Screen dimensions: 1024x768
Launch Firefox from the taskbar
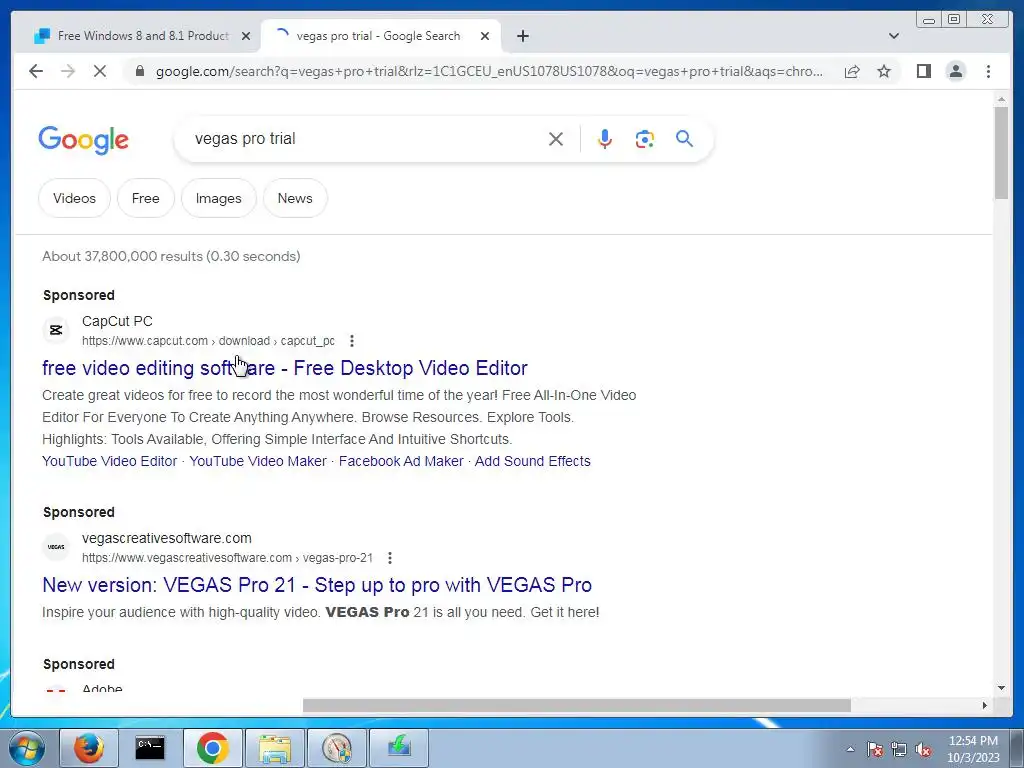tap(89, 748)
